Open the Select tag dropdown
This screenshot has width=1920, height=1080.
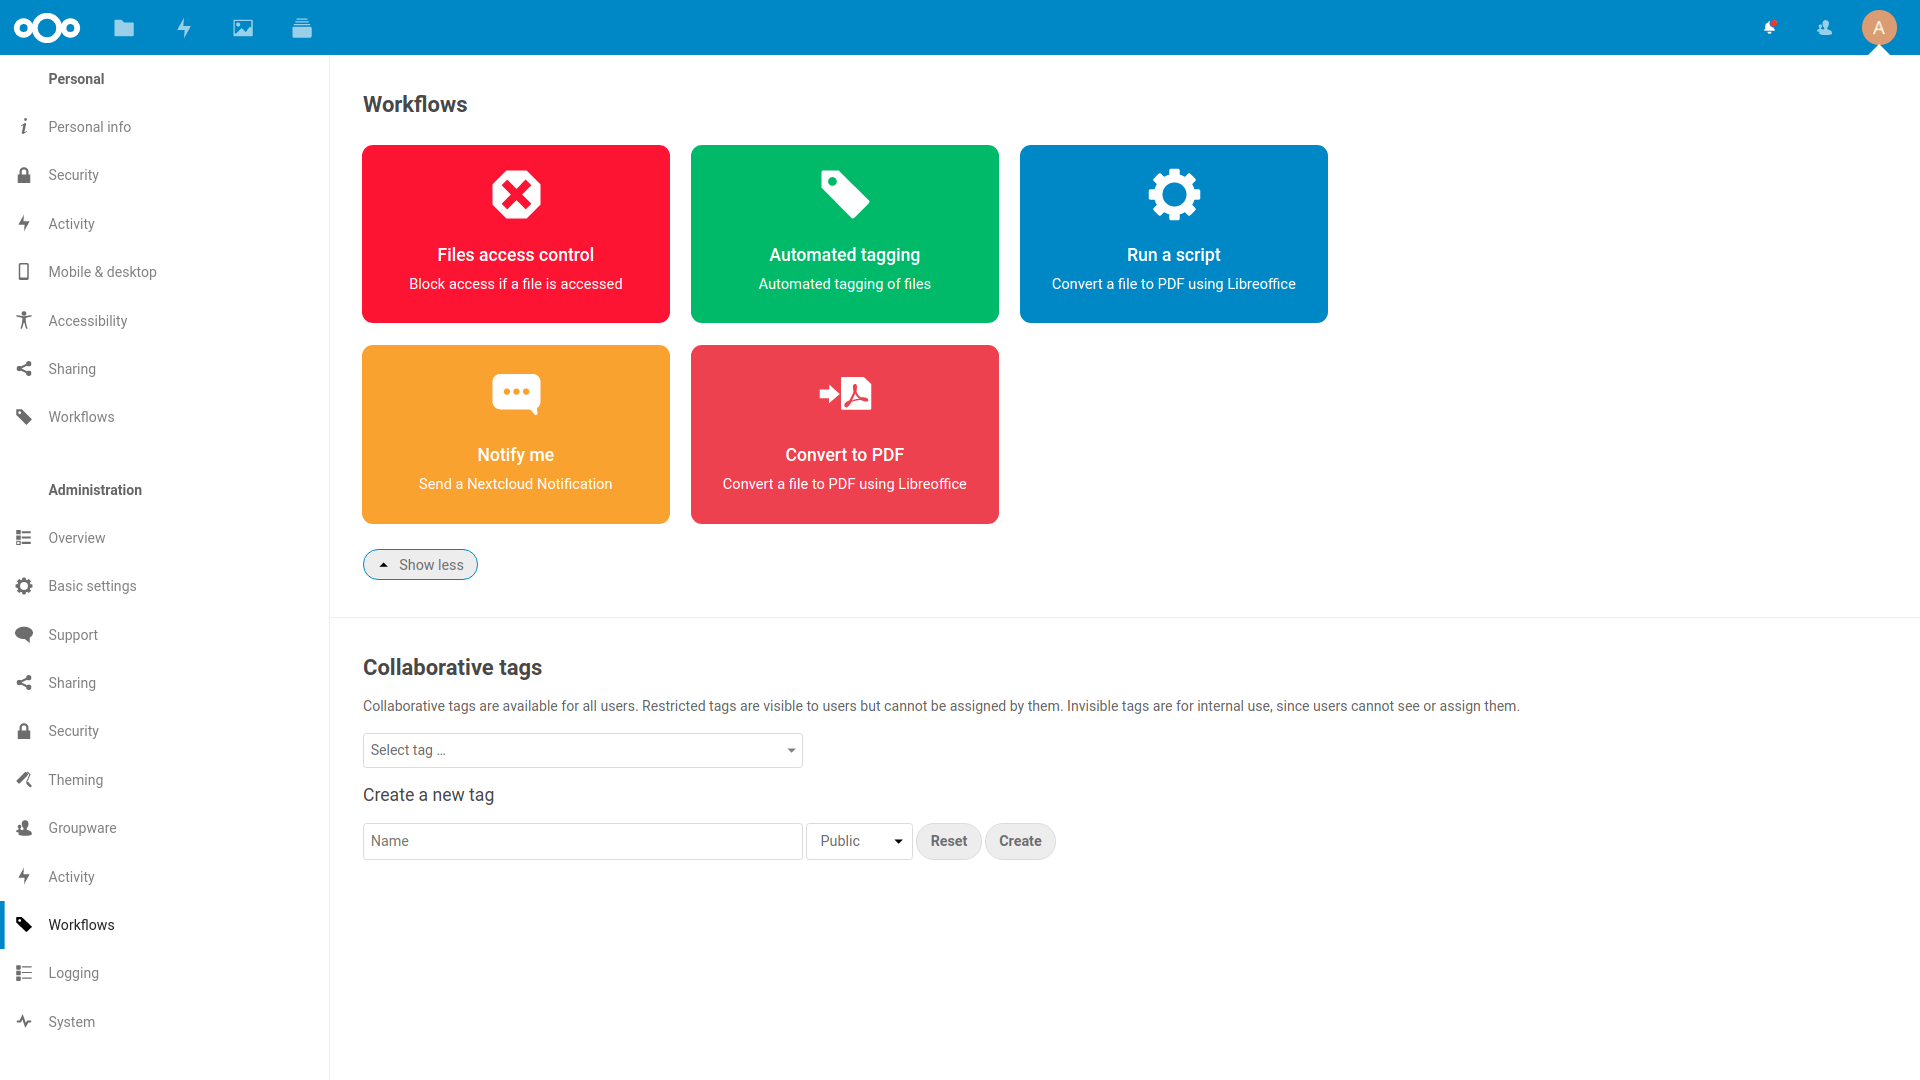pyautogui.click(x=582, y=750)
